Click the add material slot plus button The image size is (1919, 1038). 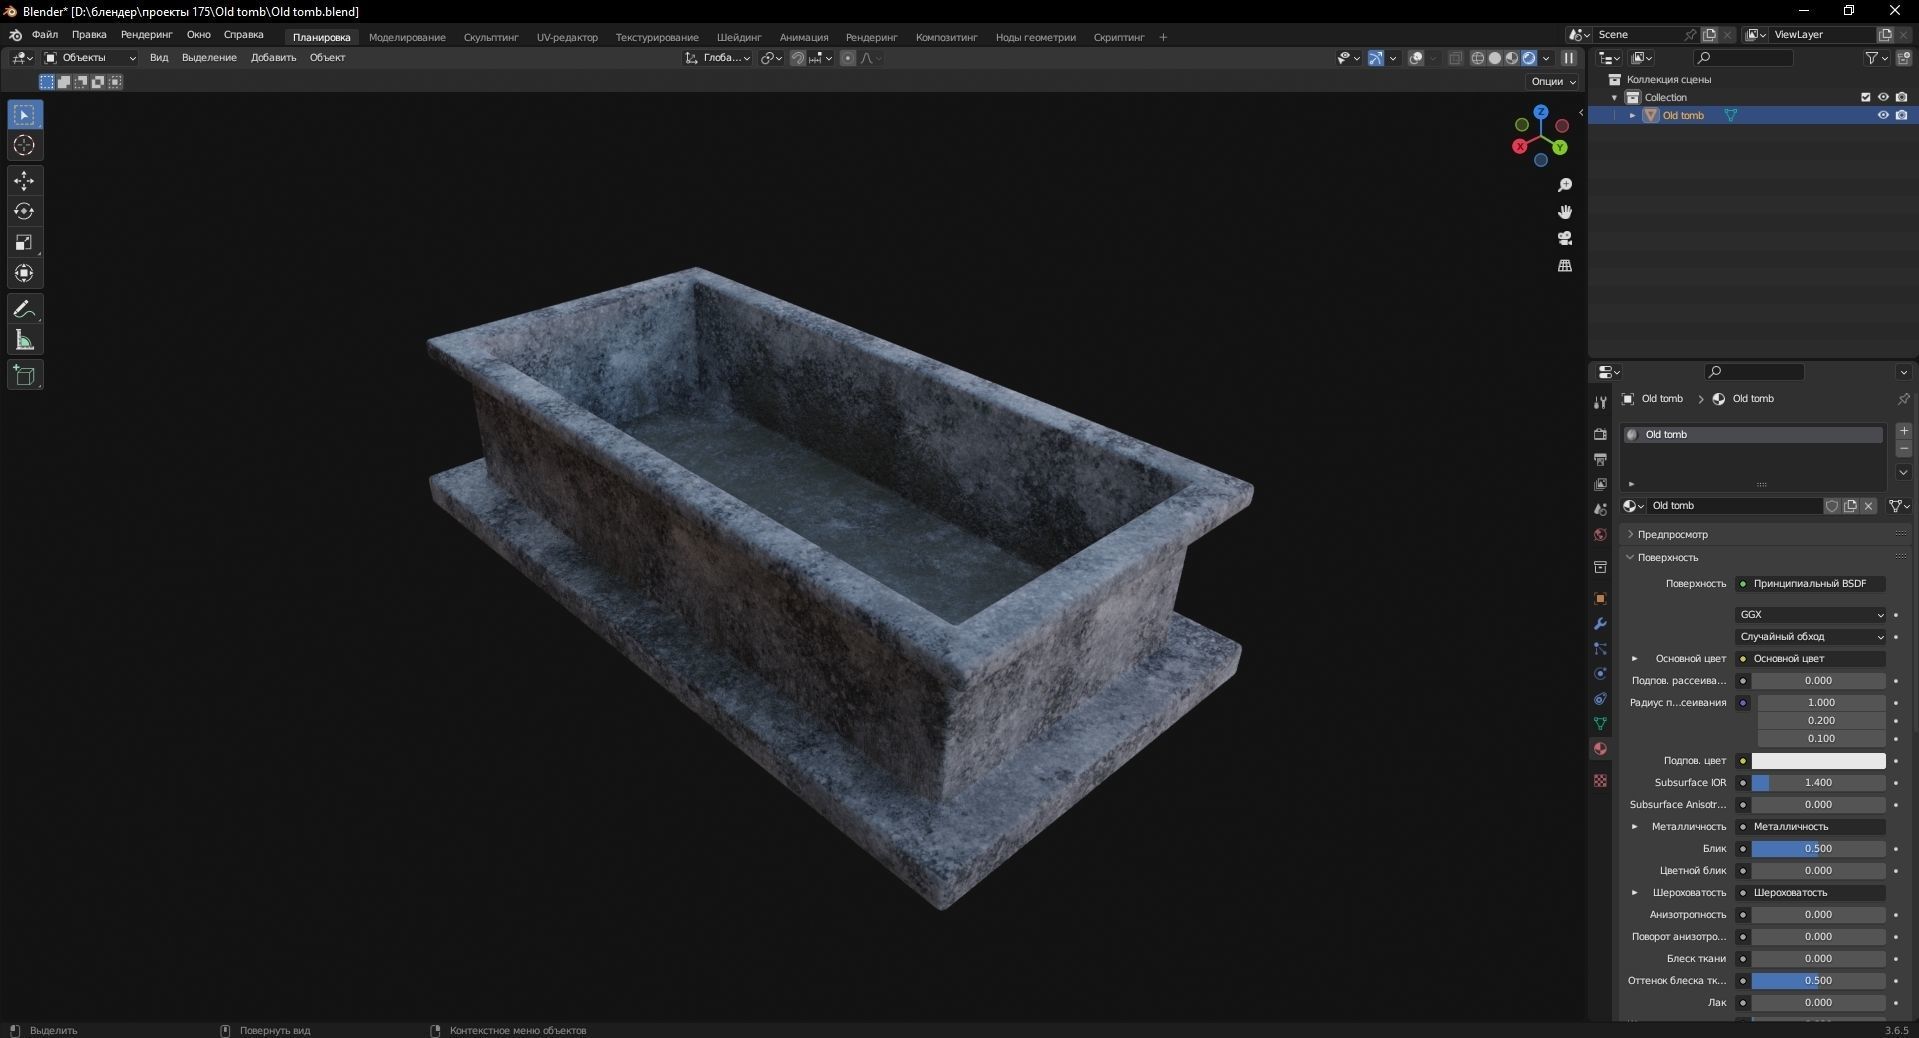tap(1904, 431)
